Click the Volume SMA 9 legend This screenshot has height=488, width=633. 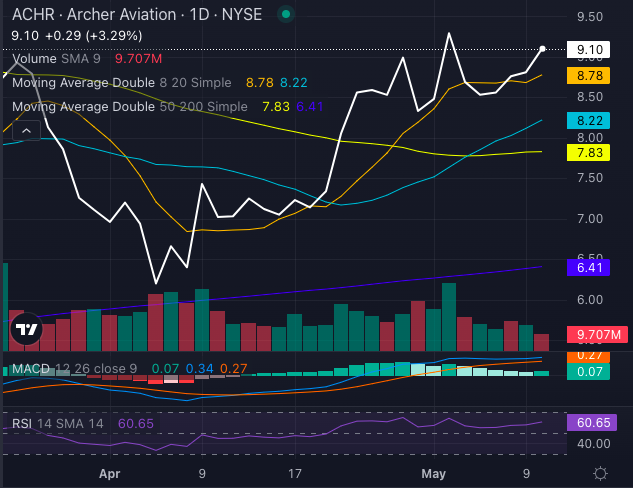pyautogui.click(x=87, y=59)
